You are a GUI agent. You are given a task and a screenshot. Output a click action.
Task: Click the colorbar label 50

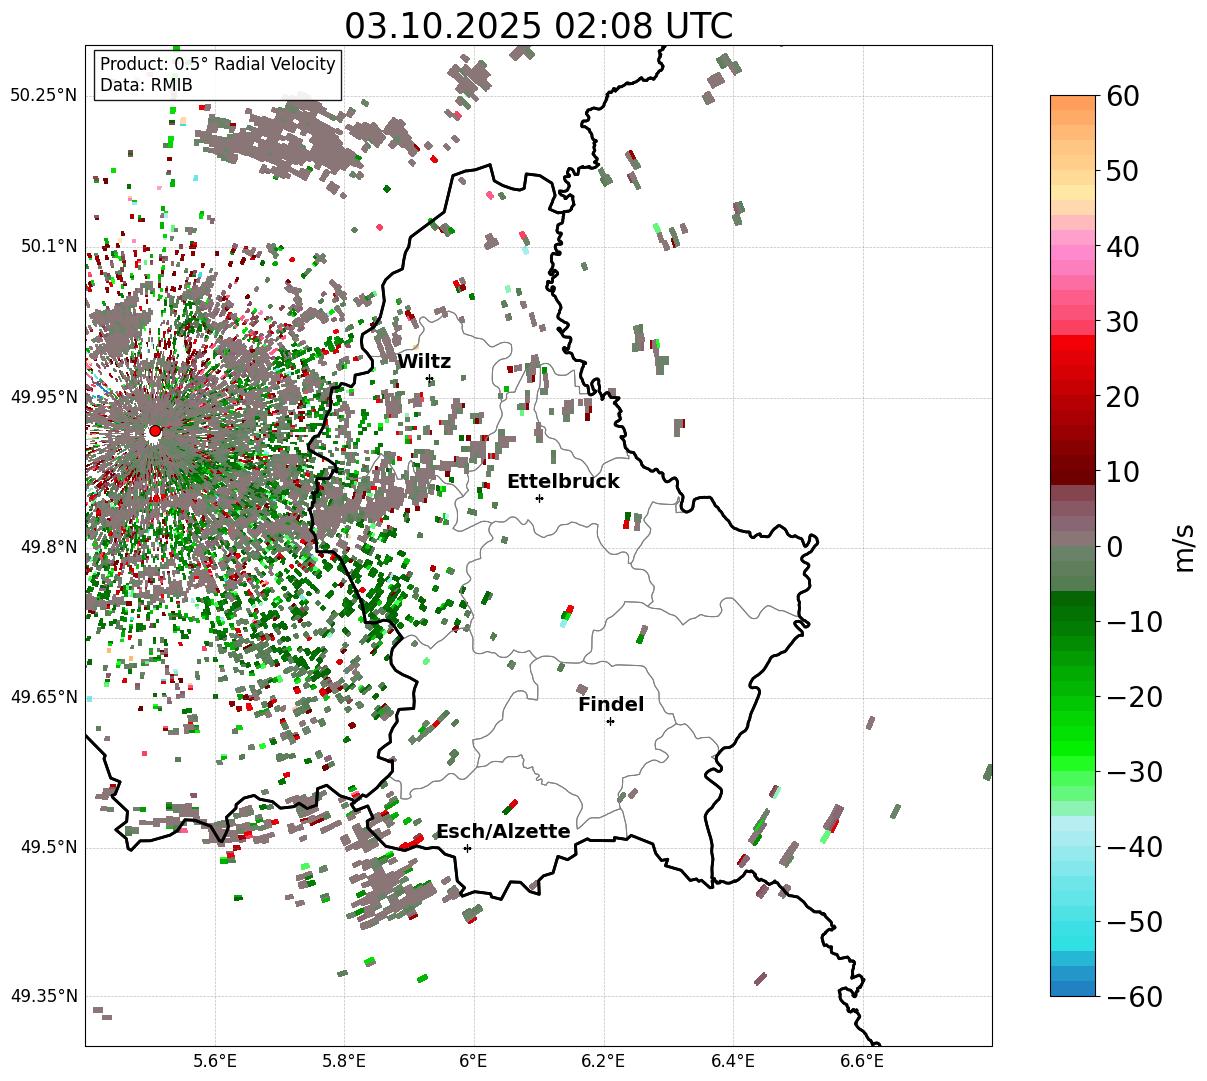coord(1121,171)
